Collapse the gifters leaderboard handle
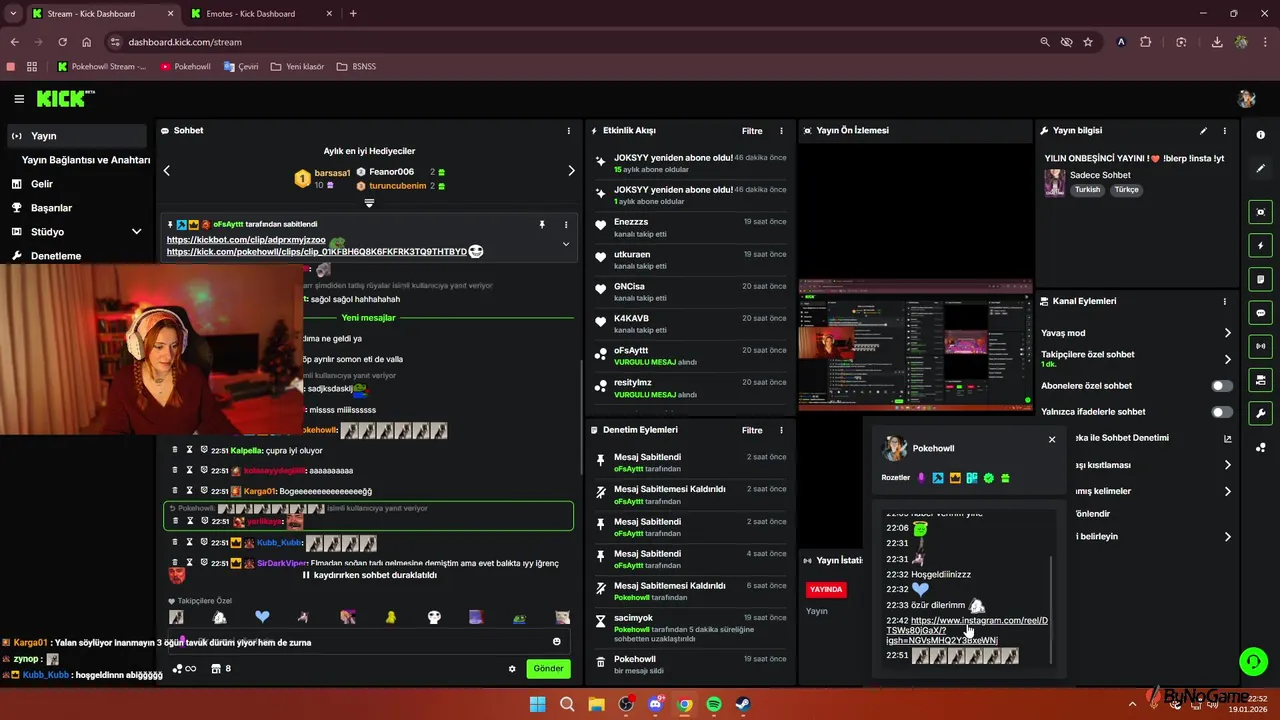The height and width of the screenshot is (720, 1280). pyautogui.click(x=369, y=203)
